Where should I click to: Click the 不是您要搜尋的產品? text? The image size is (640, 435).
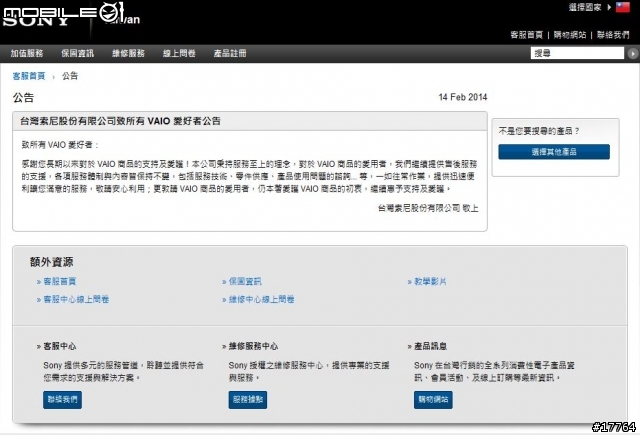(539, 131)
